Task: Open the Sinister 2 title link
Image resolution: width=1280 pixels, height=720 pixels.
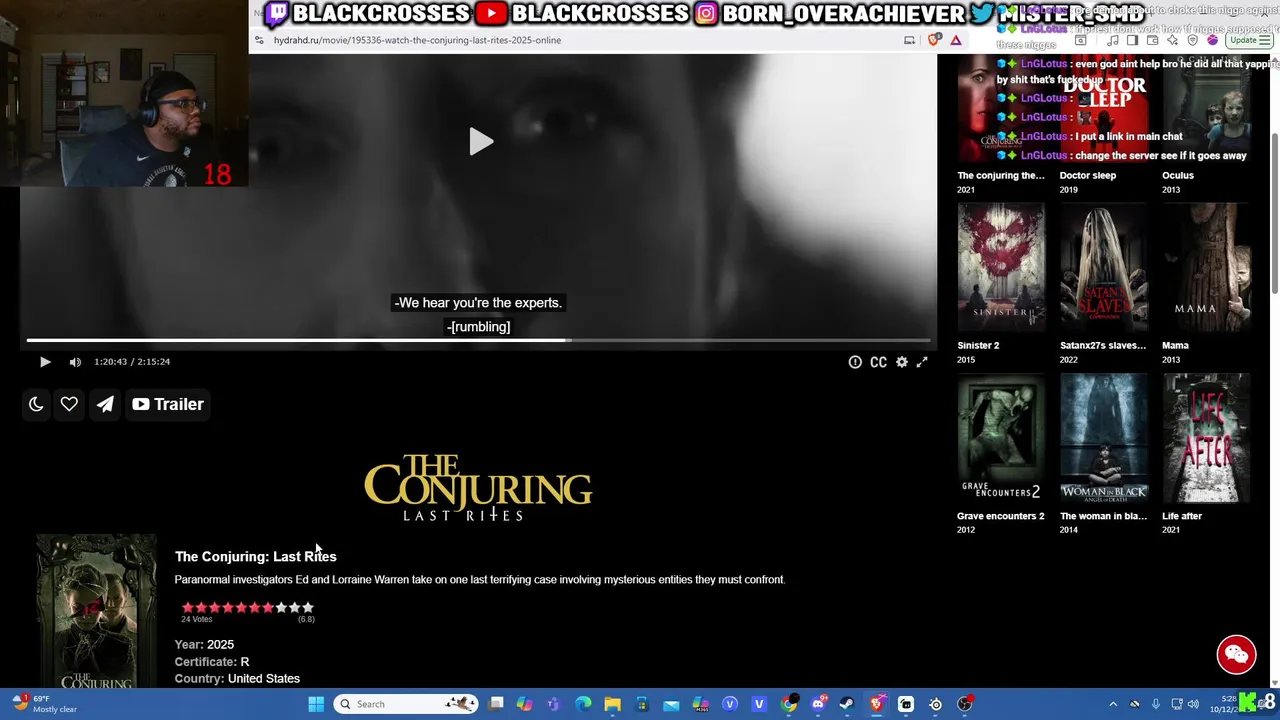Action: coord(978,345)
